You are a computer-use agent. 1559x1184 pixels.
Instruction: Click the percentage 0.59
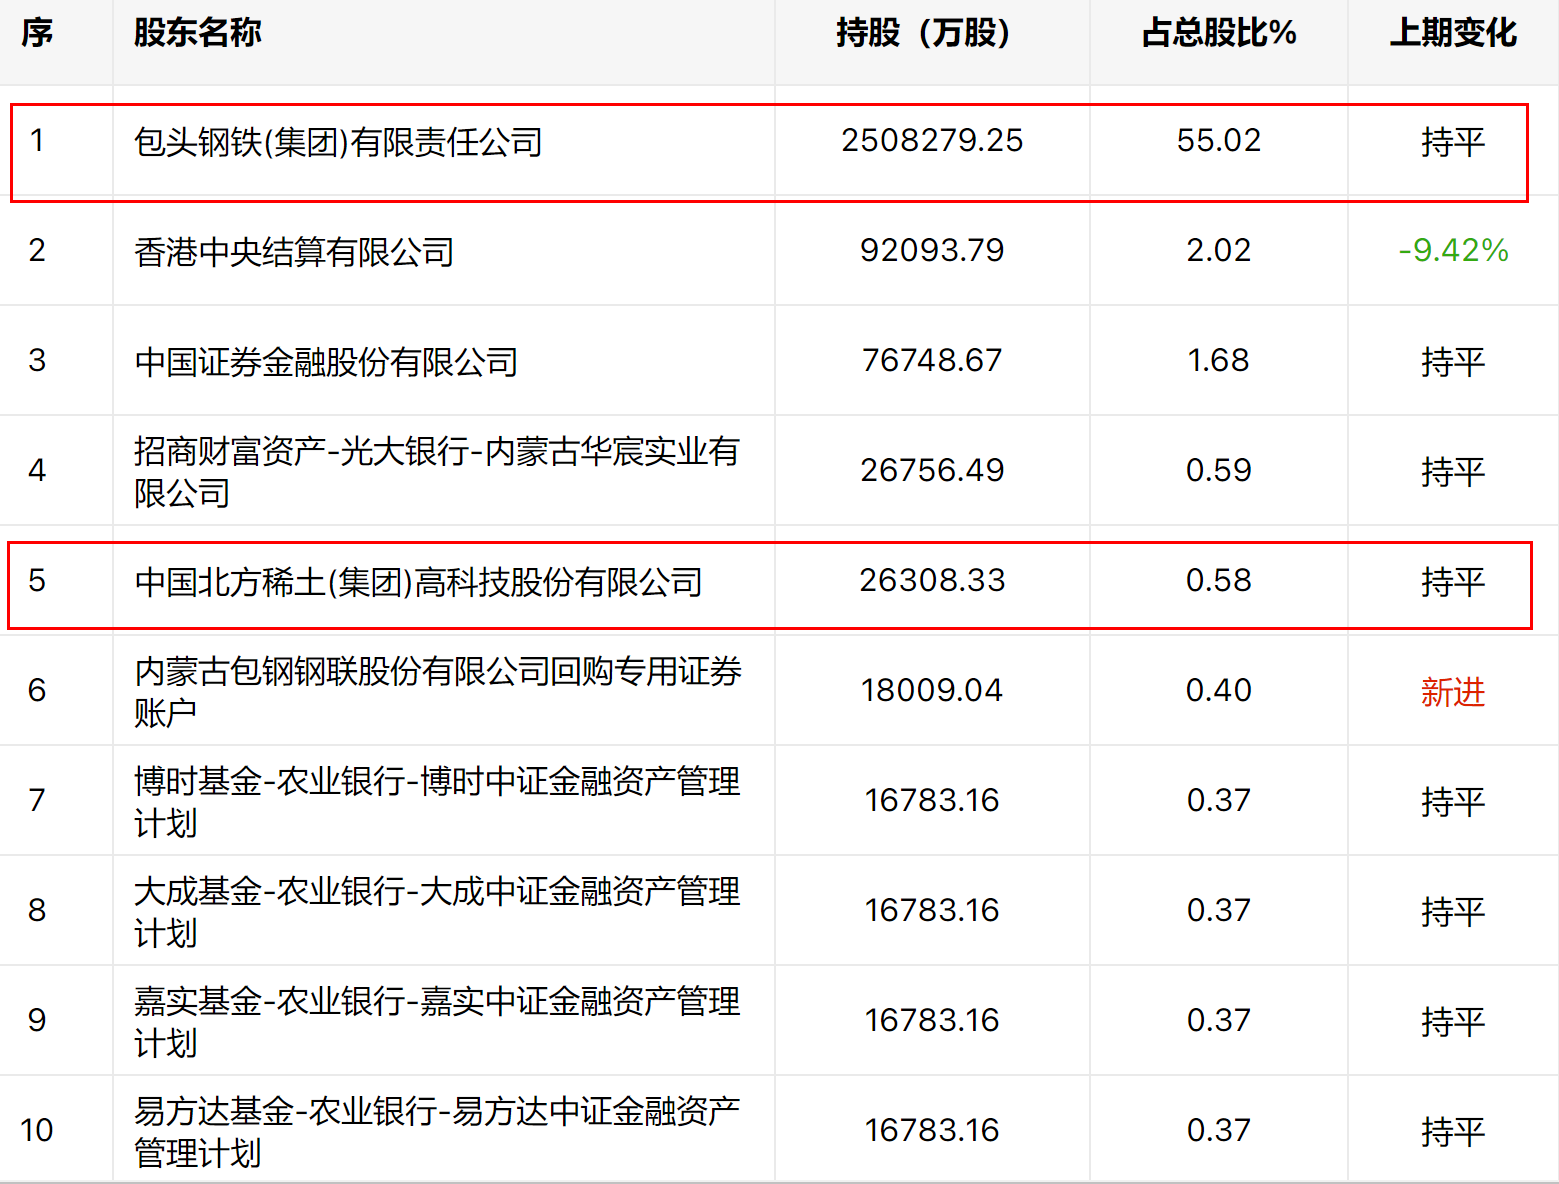point(1219,470)
